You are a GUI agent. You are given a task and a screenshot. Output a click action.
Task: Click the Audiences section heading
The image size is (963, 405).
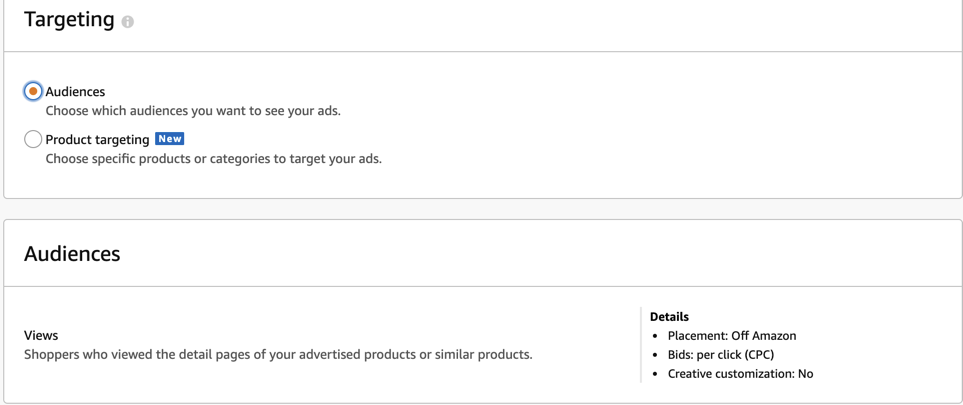(72, 253)
